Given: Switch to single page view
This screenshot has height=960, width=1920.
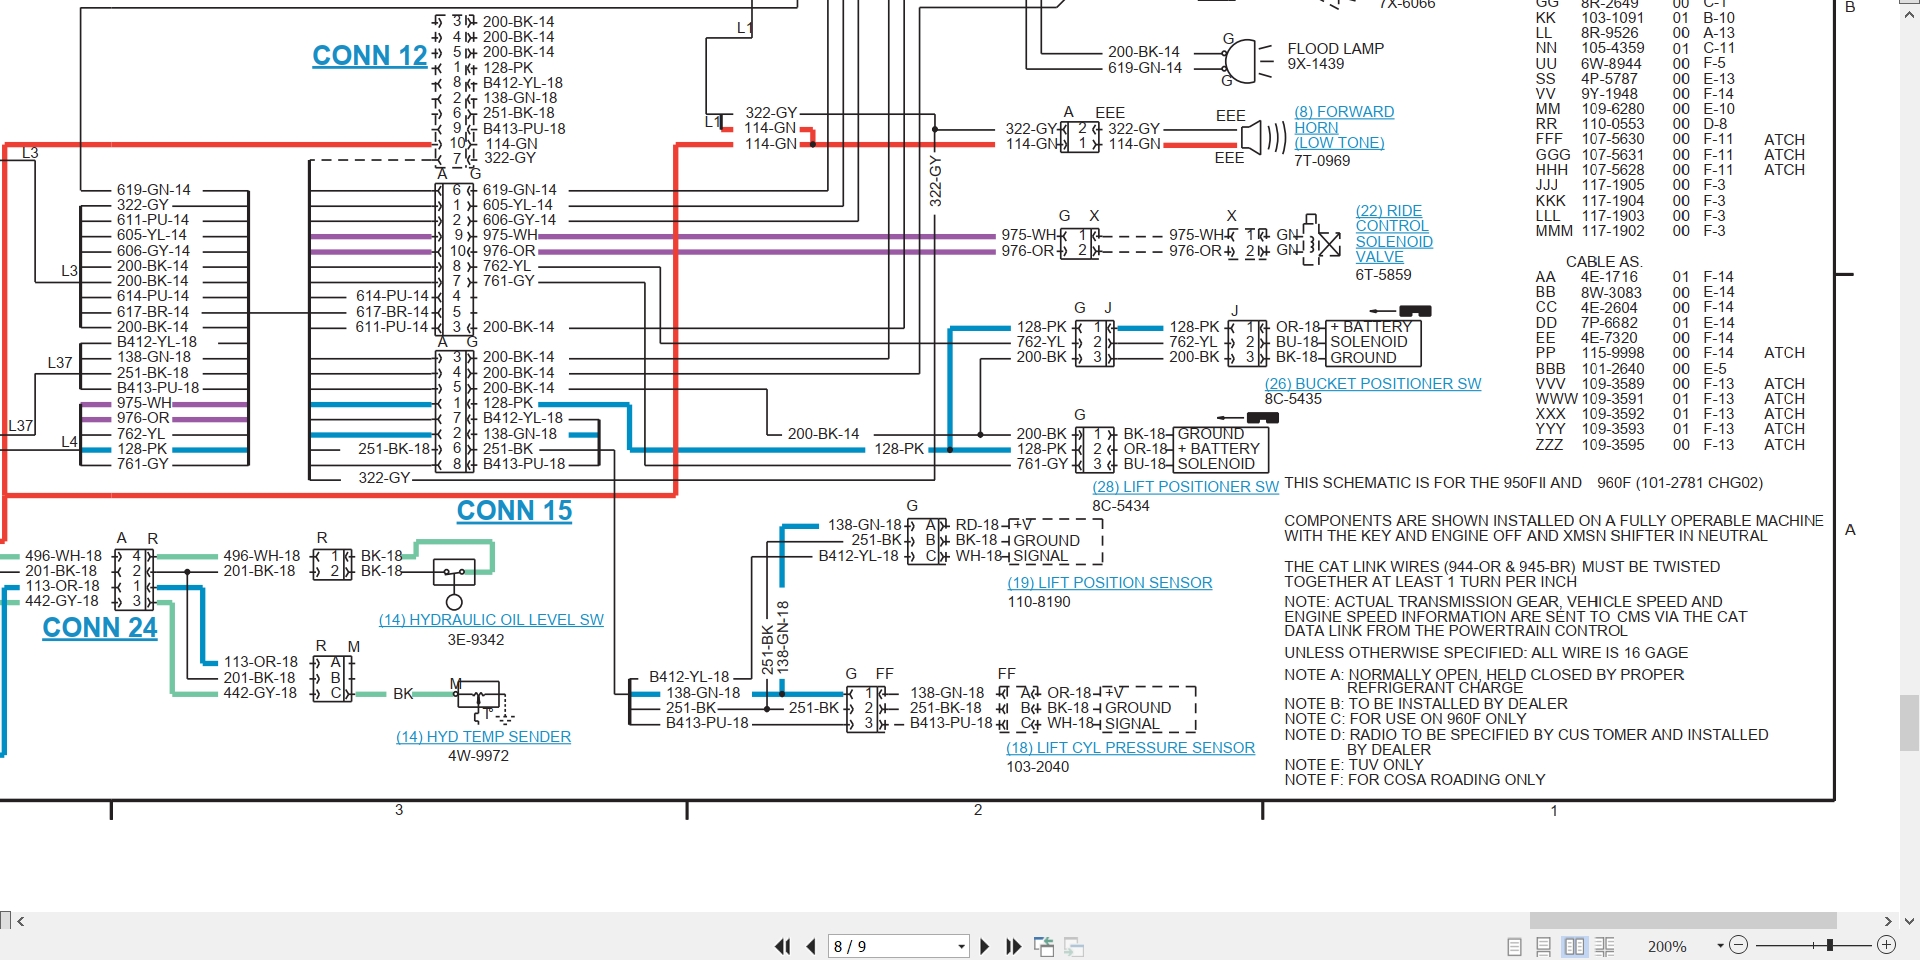Looking at the screenshot, I should point(1514,946).
